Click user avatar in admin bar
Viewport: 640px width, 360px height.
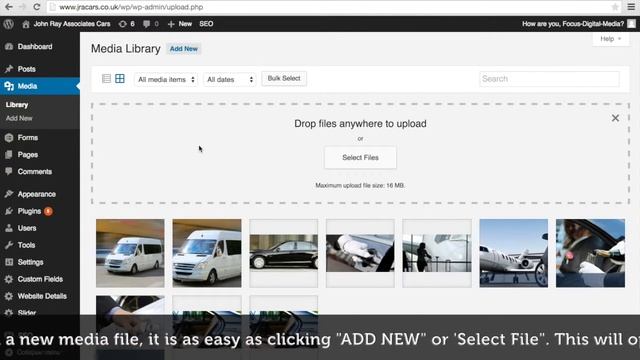(631, 24)
